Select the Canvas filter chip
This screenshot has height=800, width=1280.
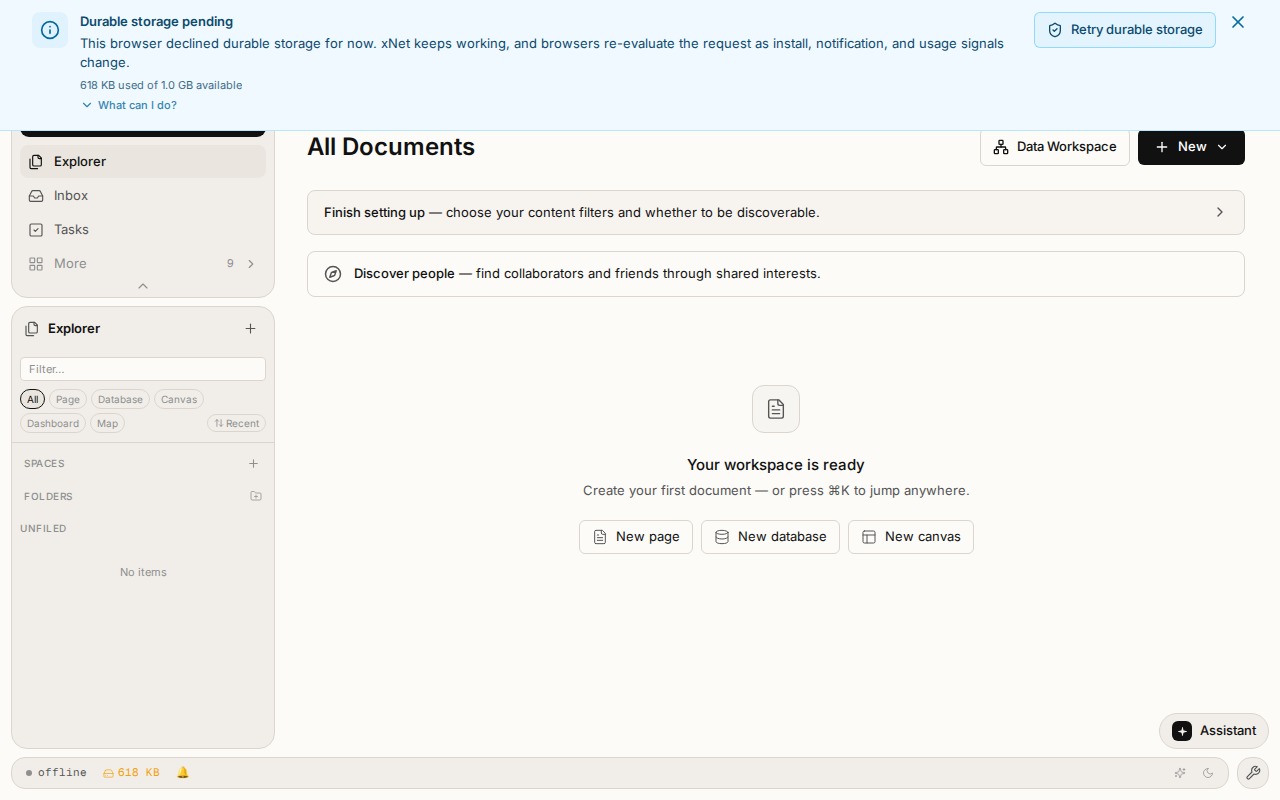pyautogui.click(x=179, y=399)
